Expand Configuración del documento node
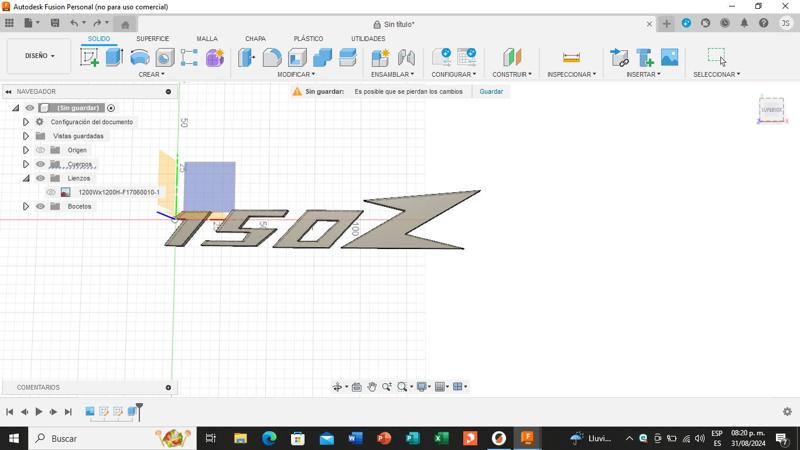Screen dimensions: 800x450 pos(26,122)
